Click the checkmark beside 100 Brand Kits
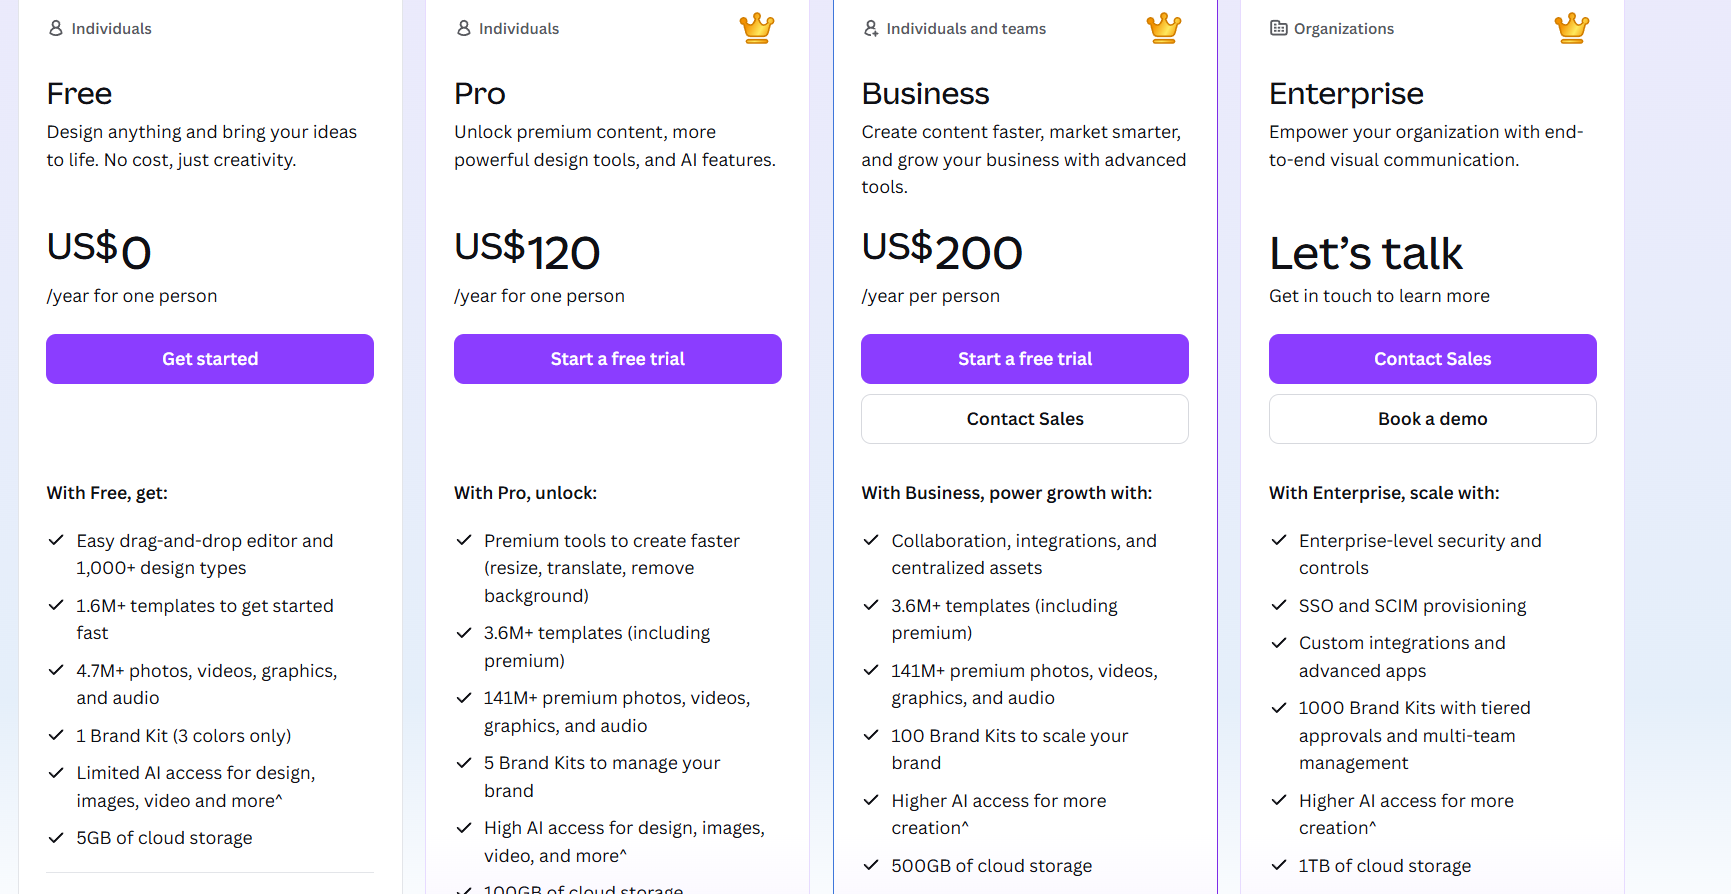 tap(871, 735)
